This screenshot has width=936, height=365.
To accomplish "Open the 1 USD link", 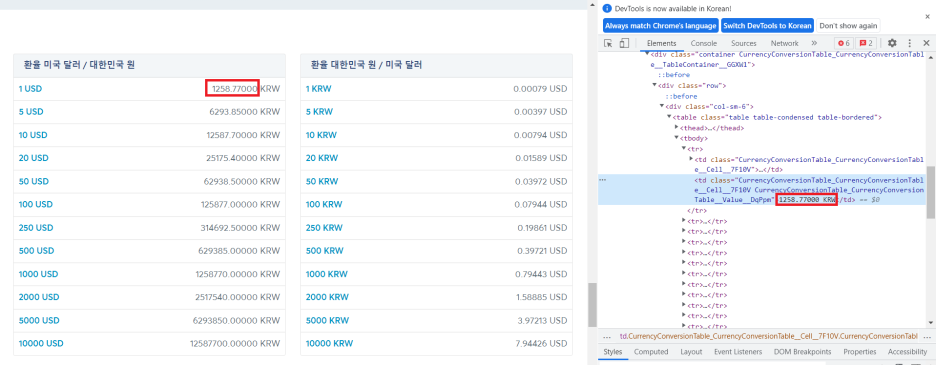I will click(x=30, y=88).
